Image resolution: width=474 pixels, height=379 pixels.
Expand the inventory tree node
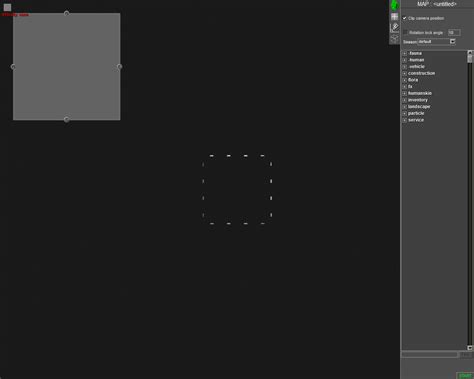pos(405,100)
